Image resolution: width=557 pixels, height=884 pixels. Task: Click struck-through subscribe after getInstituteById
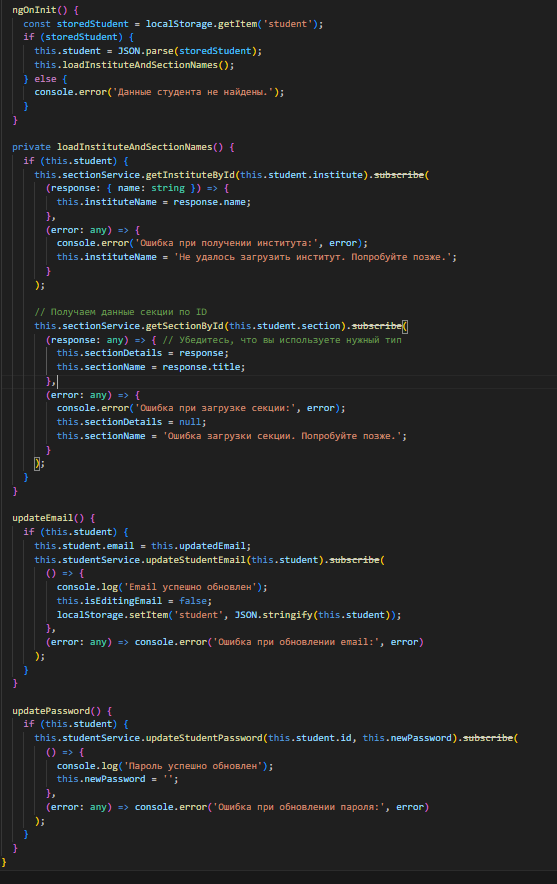click(x=399, y=175)
